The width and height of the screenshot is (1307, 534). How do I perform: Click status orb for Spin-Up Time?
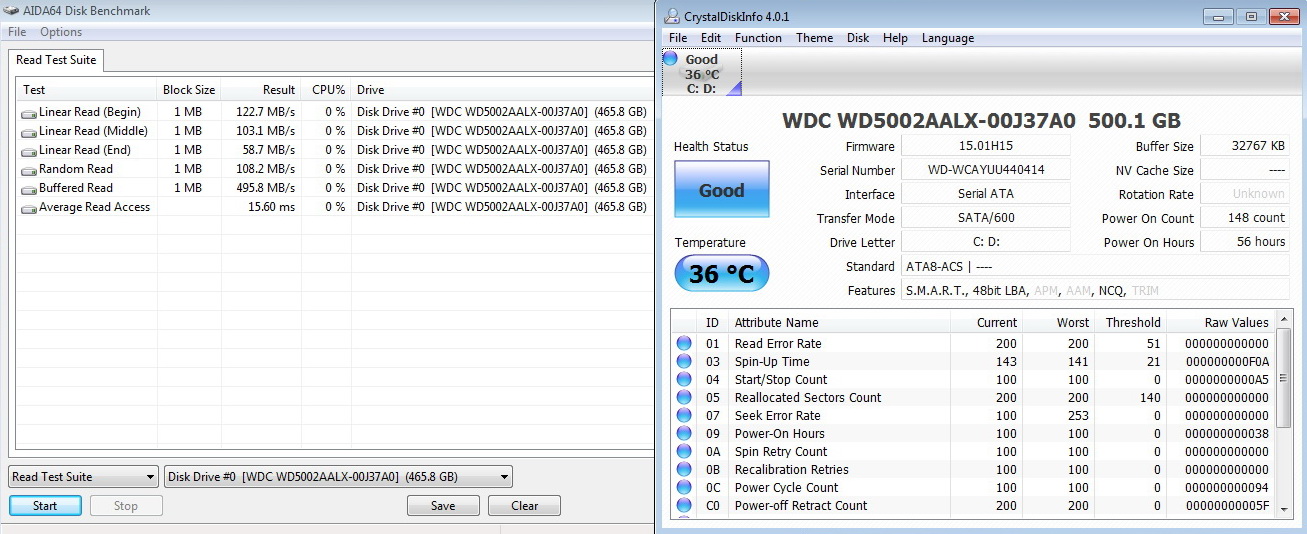pyautogui.click(x=684, y=361)
